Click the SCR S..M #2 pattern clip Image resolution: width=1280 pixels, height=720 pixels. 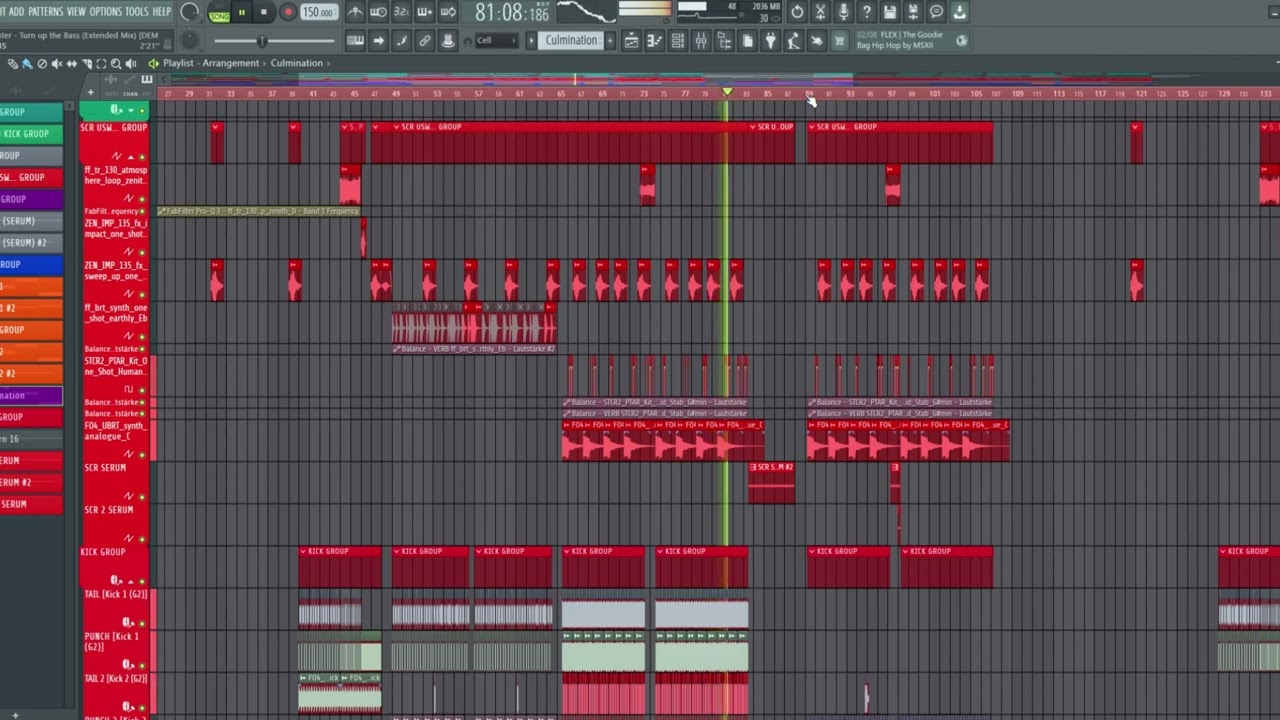pyautogui.click(x=771, y=482)
